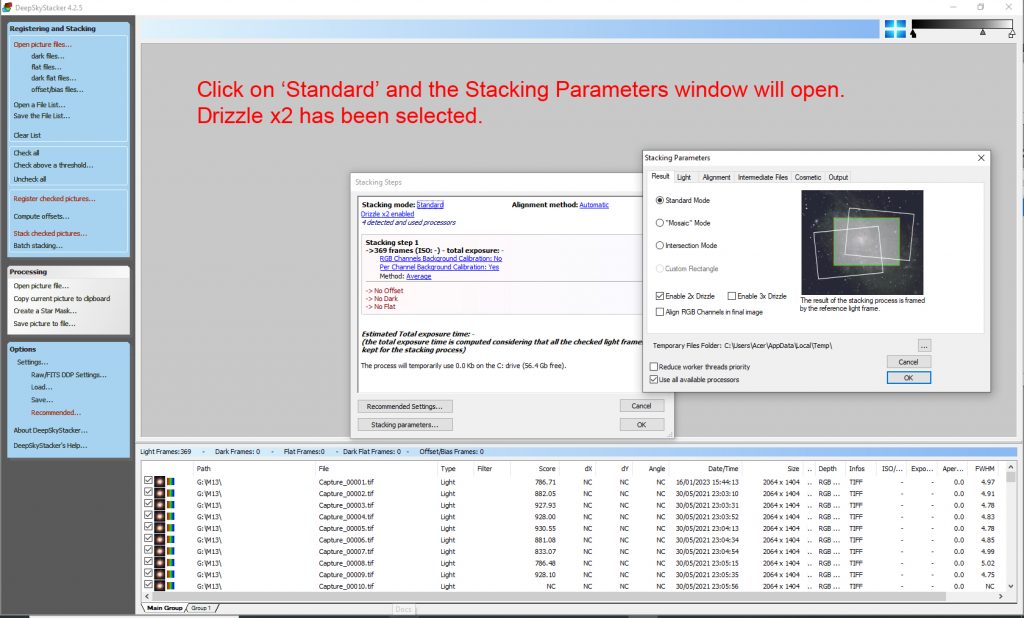Click the file list scroll down arrow
Screen dimensions: 1024x618
coord(1011,587)
